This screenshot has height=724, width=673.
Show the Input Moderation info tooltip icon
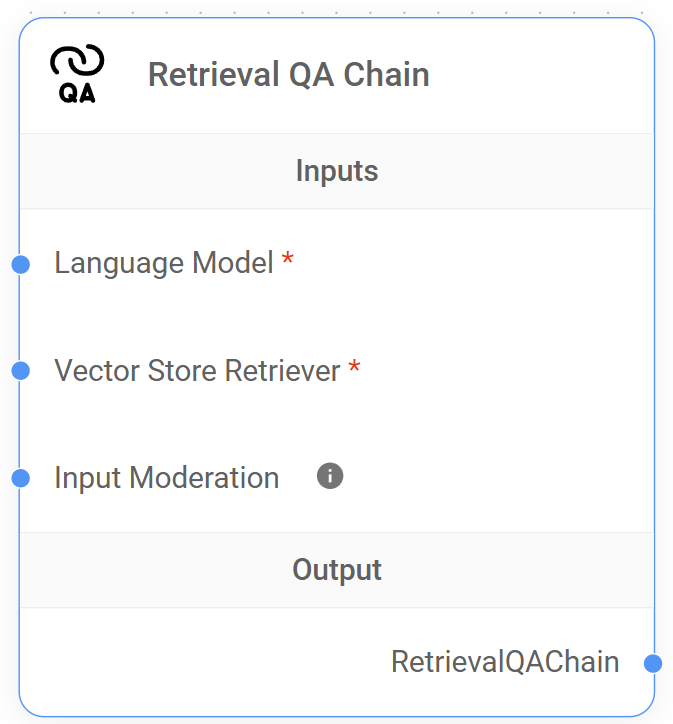(x=330, y=476)
